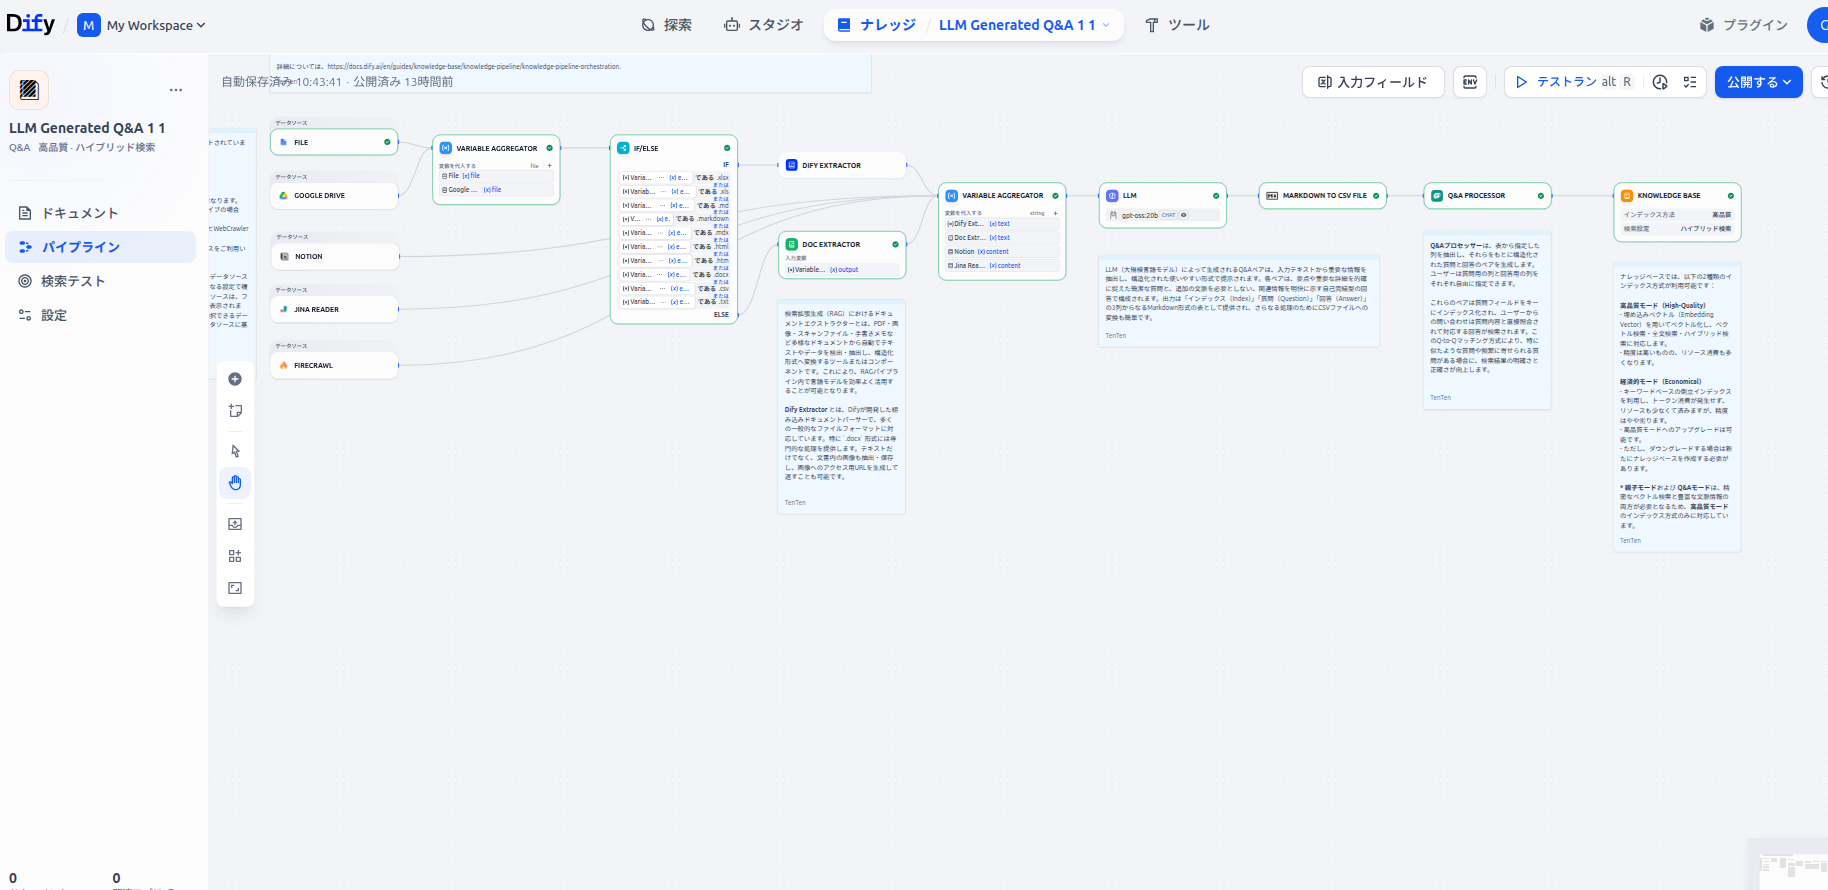1828x890 pixels.
Task: Add a note with the sticky note icon
Action: 235,411
